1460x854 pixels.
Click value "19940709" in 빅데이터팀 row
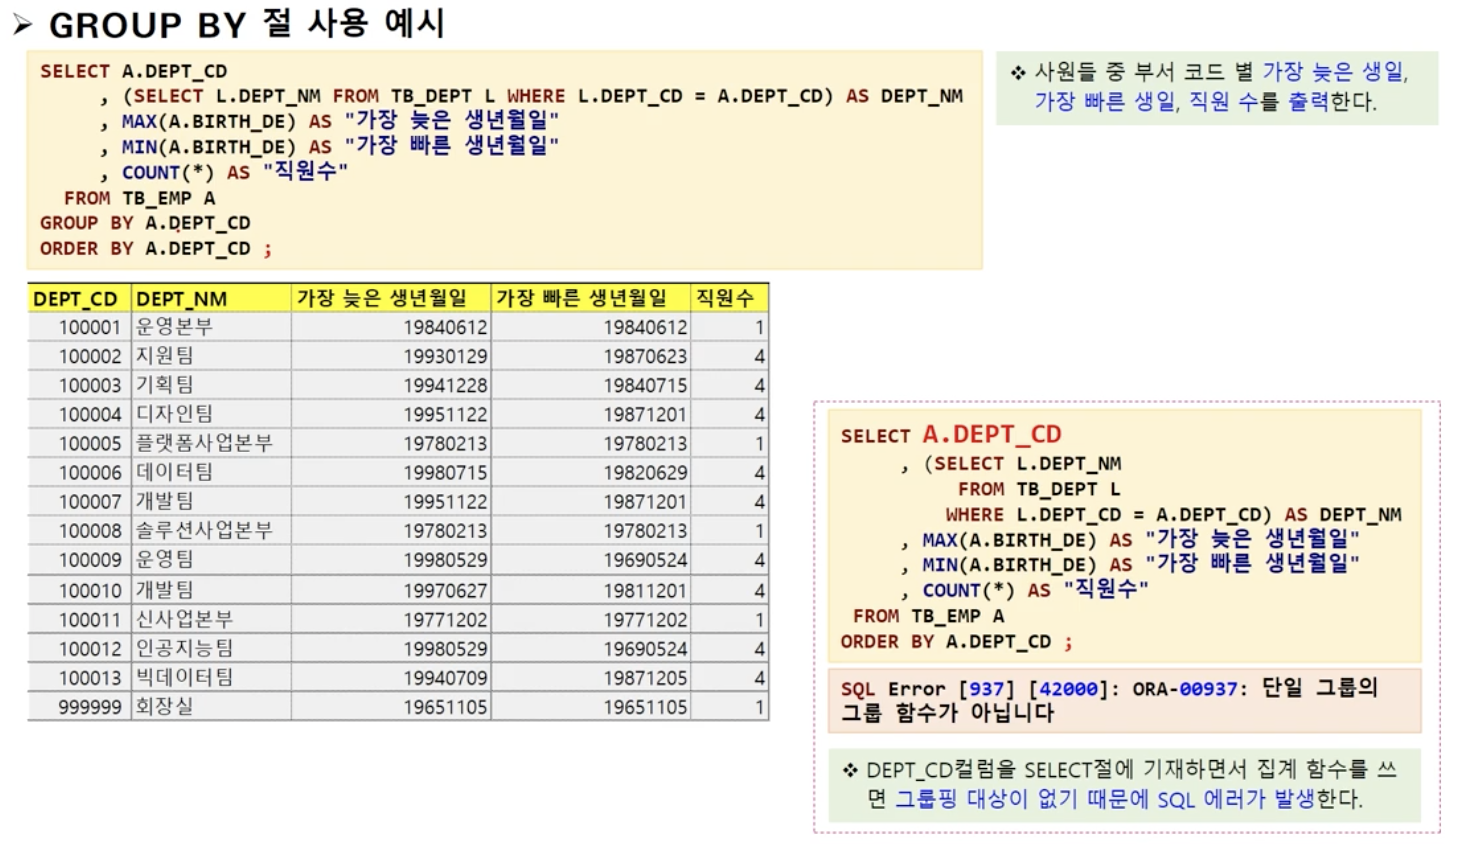(445, 678)
